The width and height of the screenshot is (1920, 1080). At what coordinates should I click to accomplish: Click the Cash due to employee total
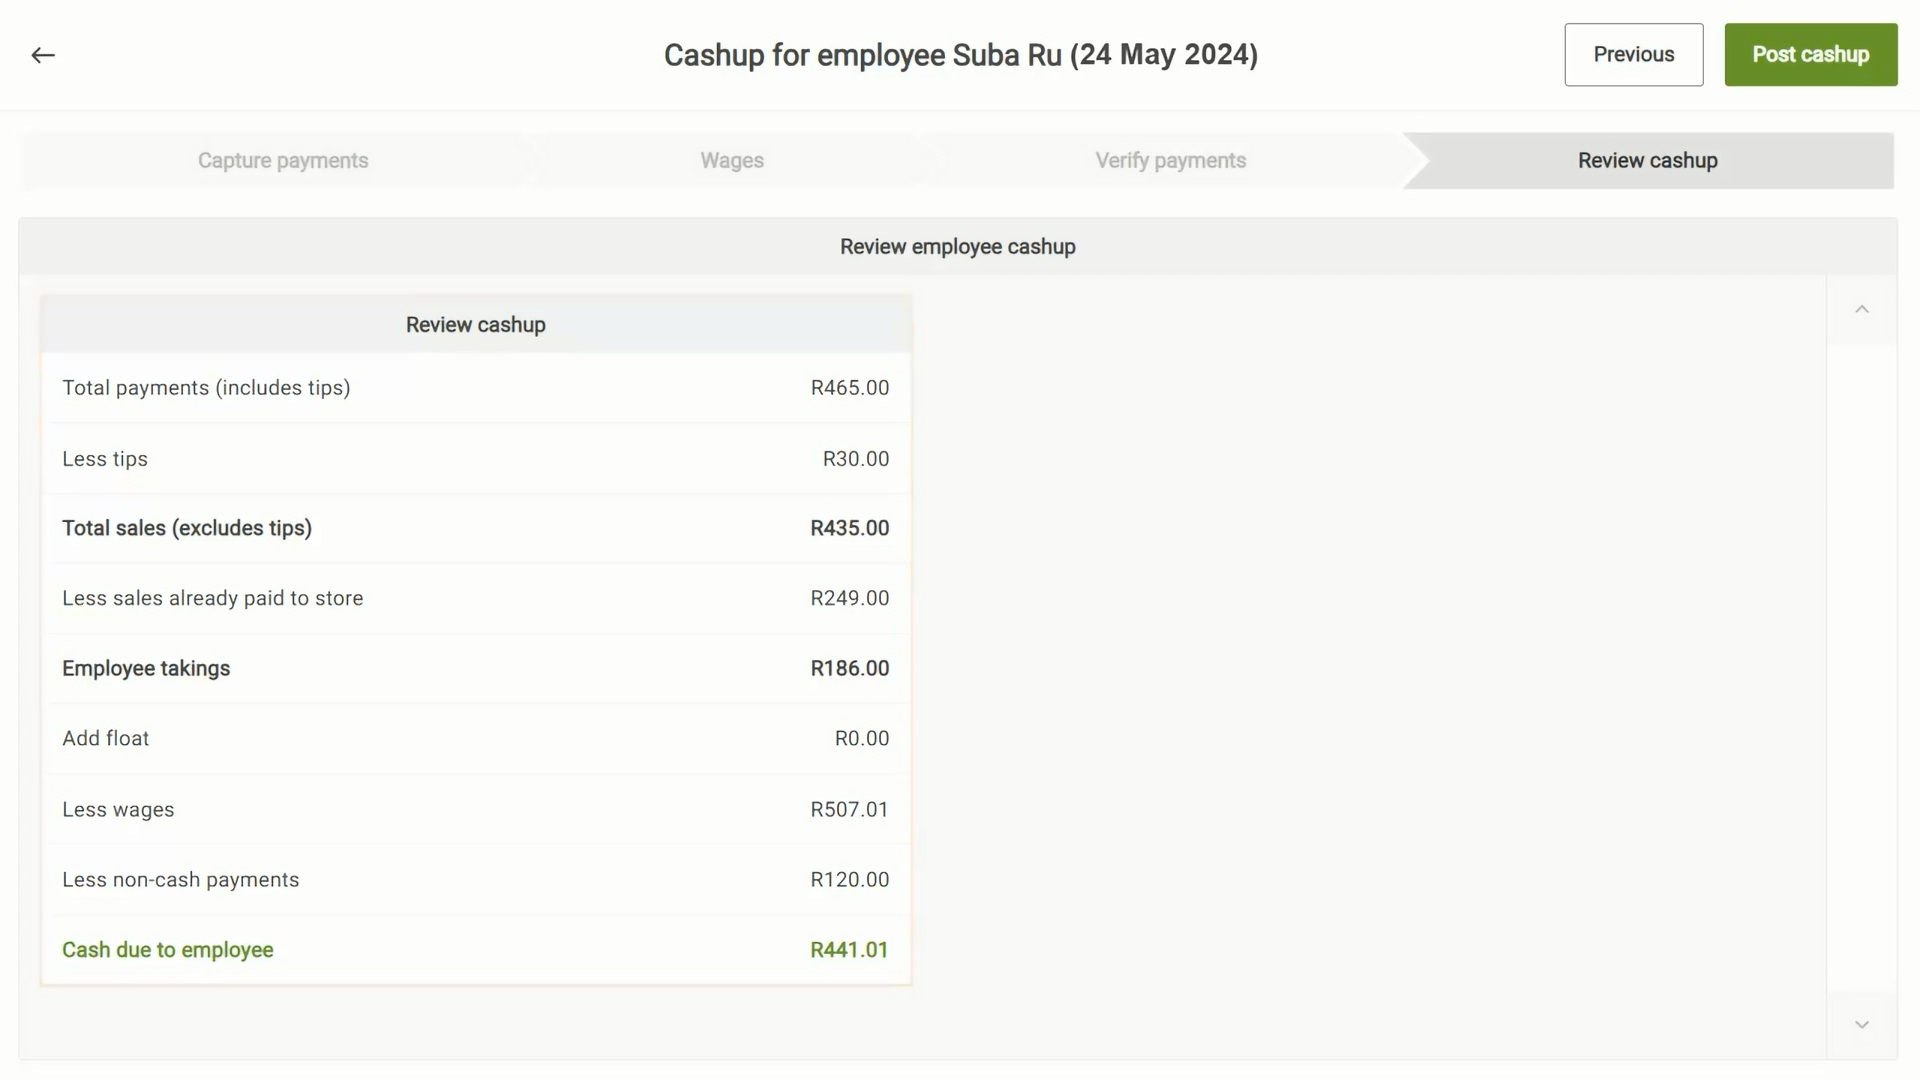(849, 950)
